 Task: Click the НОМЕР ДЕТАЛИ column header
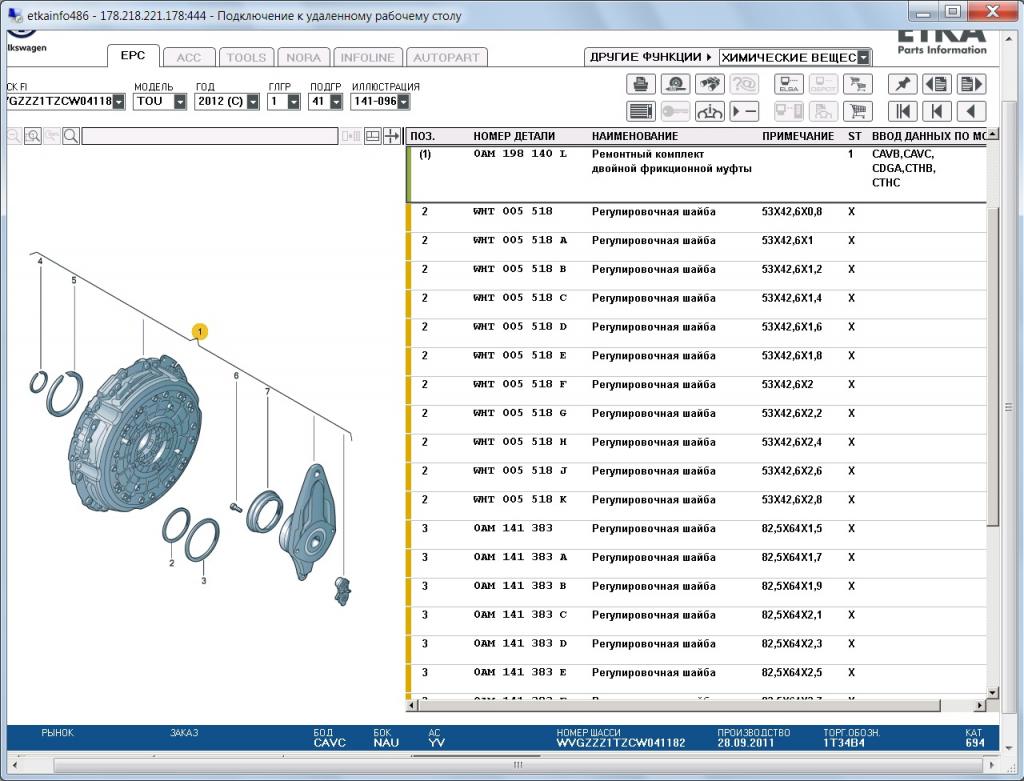pyautogui.click(x=514, y=136)
